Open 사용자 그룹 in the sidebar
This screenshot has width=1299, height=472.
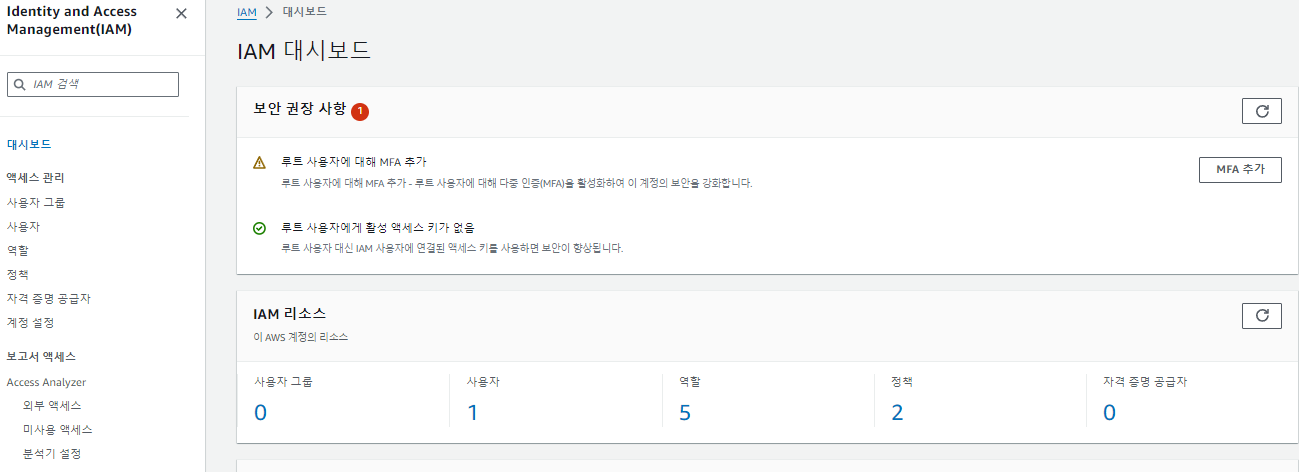pyautogui.click(x=36, y=202)
